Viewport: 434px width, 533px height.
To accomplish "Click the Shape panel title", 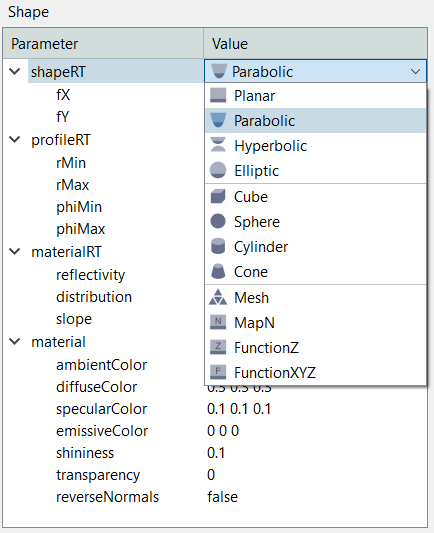I will (x=29, y=12).
